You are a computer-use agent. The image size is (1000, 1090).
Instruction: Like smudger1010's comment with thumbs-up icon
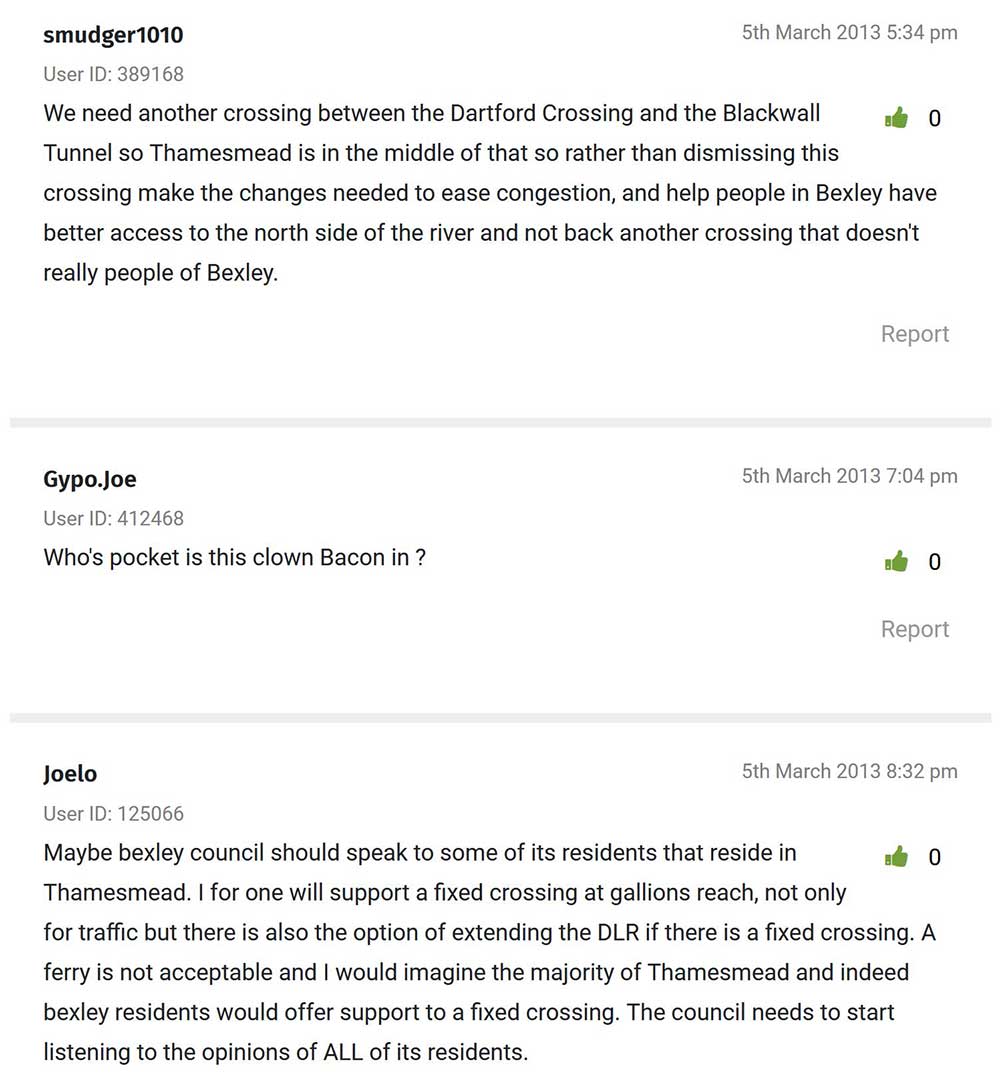point(896,119)
